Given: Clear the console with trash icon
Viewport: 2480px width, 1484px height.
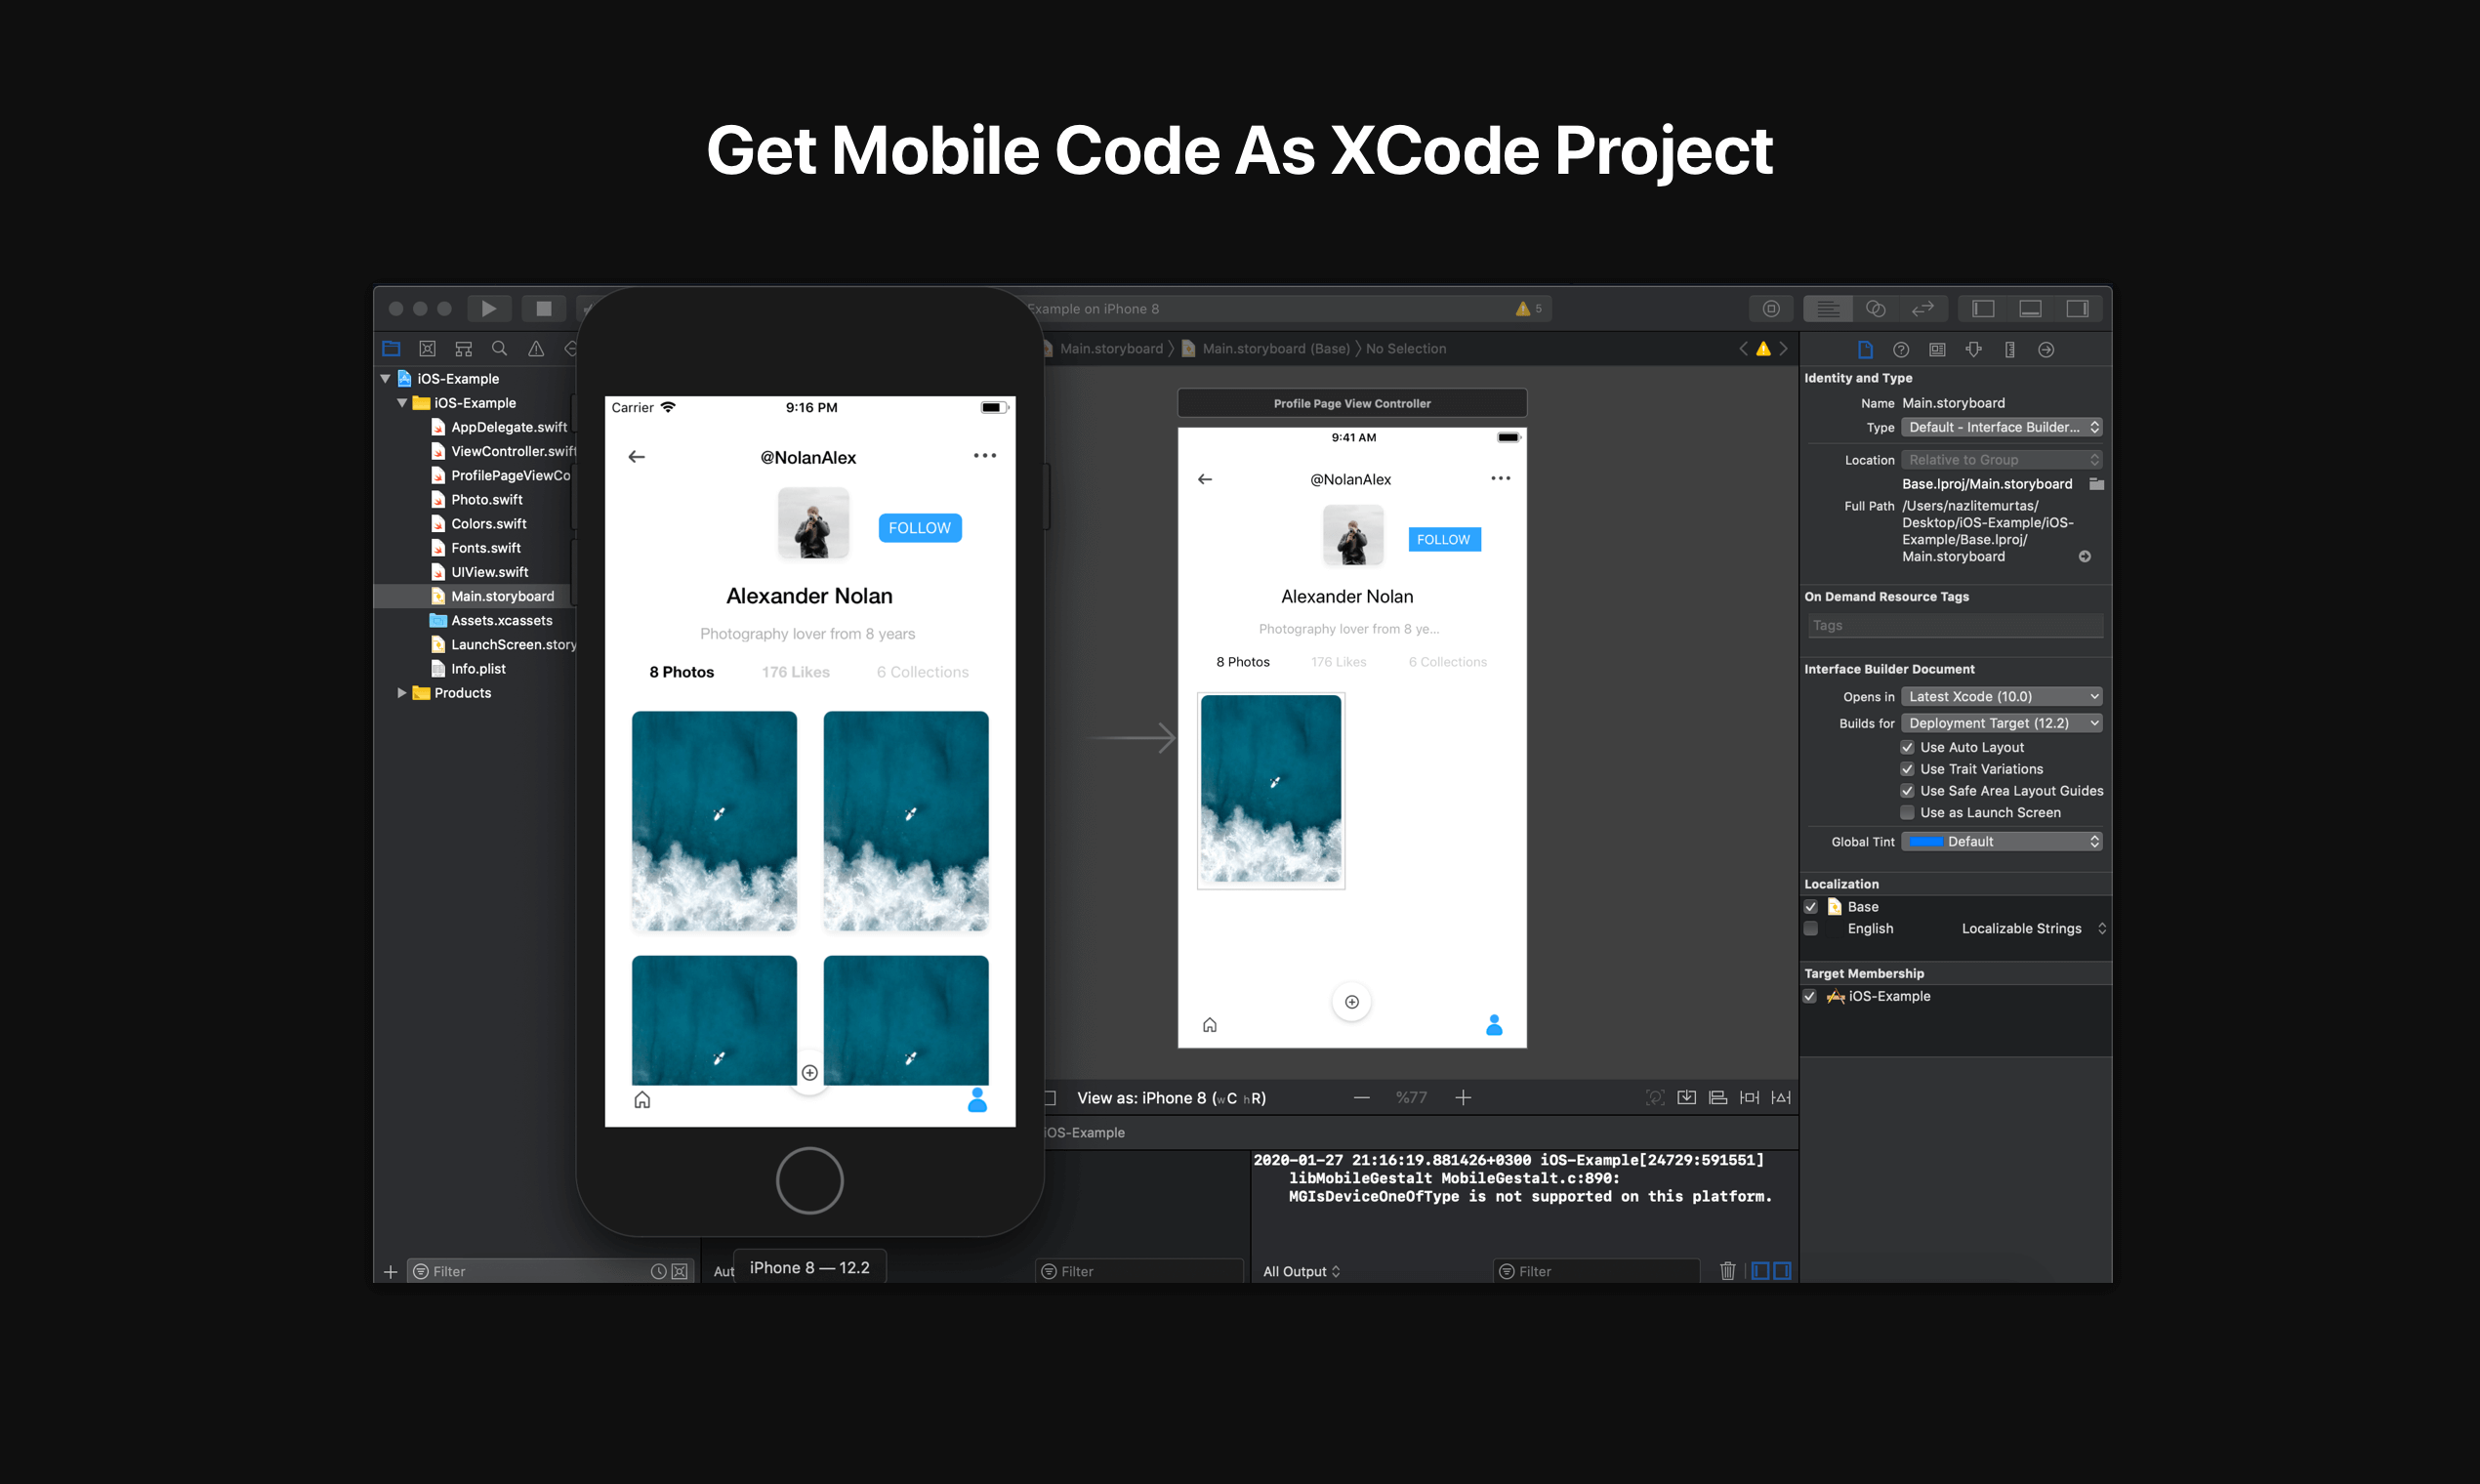Looking at the screenshot, I should click(1727, 1271).
